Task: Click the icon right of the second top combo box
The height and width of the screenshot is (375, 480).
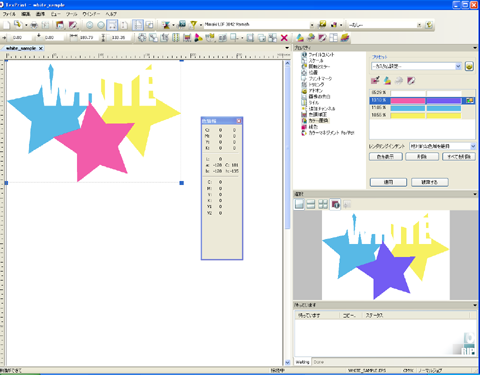Action: (x=429, y=25)
